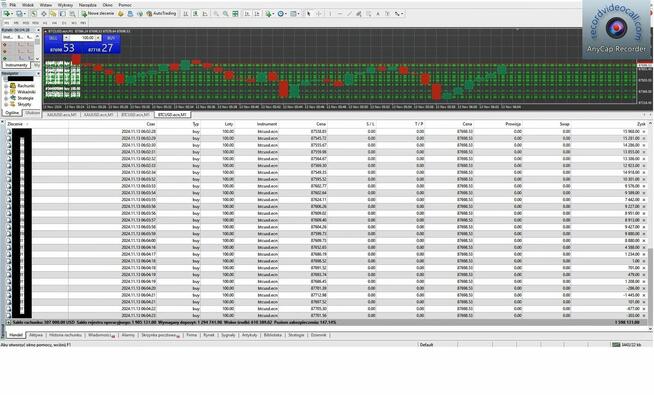Open the Skrzynka pocztowa tab

tap(160, 335)
